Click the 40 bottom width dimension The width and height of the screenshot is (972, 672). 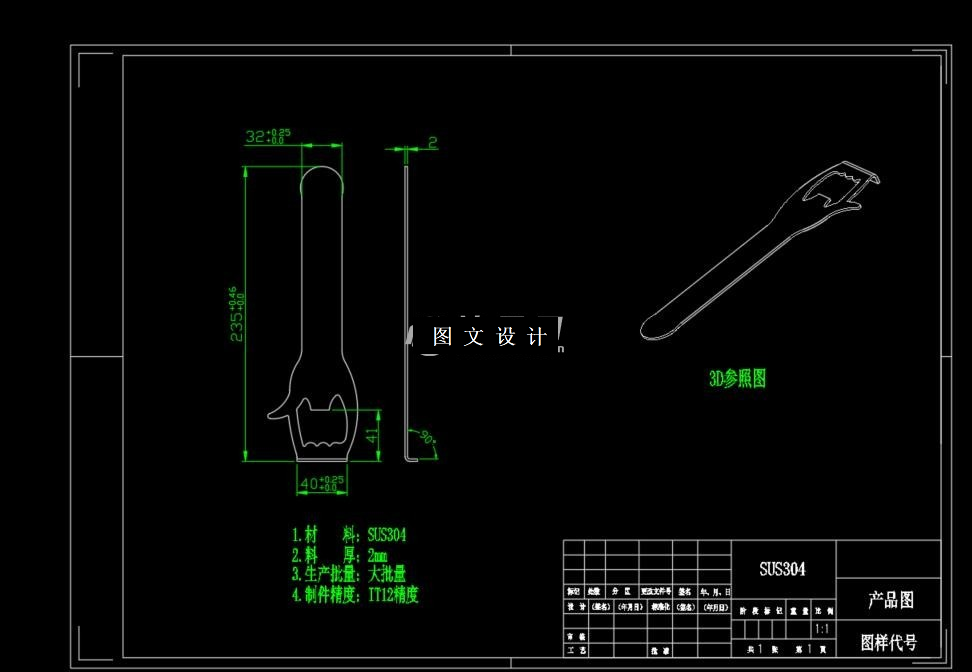322,483
